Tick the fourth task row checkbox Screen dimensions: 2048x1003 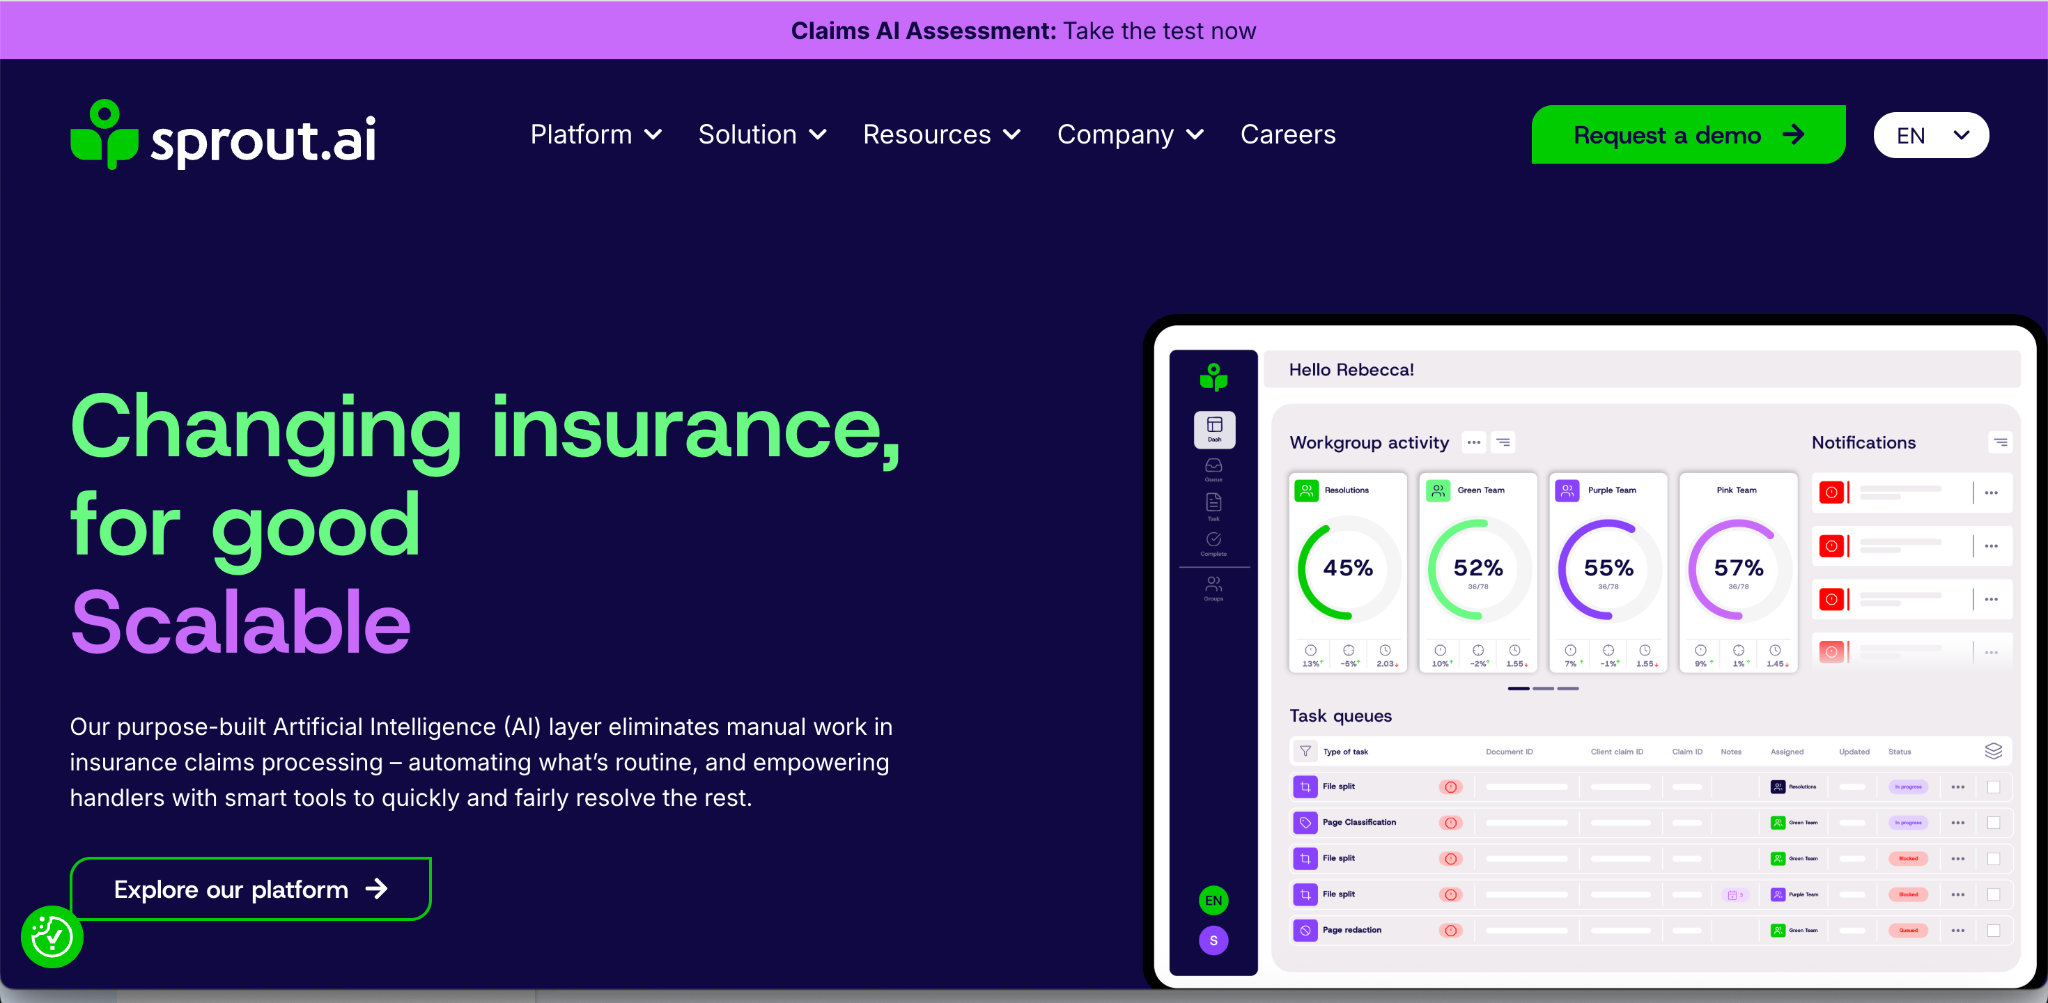pos(1993,894)
